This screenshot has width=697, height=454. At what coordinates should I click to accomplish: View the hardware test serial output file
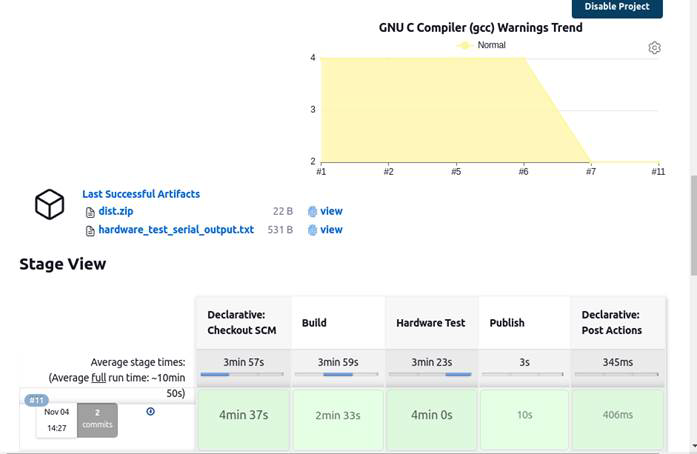[x=331, y=229]
